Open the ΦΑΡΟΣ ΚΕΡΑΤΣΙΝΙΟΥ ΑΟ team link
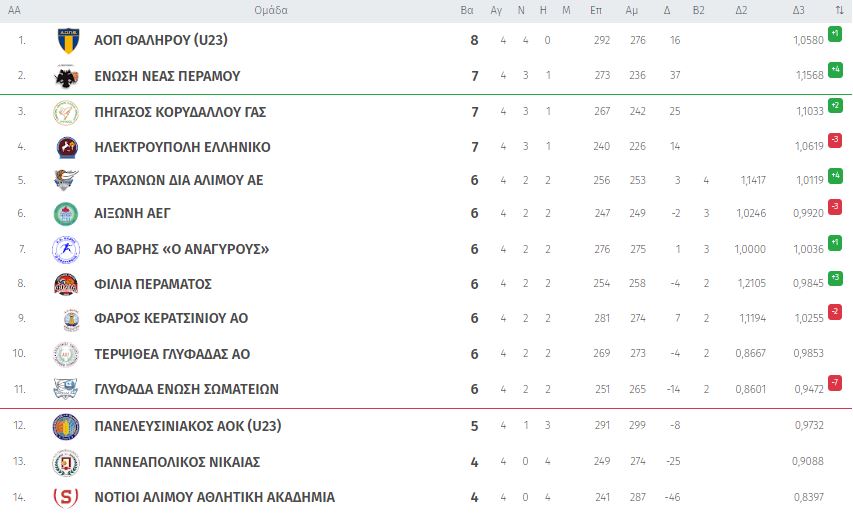853x517 pixels. (x=170, y=319)
